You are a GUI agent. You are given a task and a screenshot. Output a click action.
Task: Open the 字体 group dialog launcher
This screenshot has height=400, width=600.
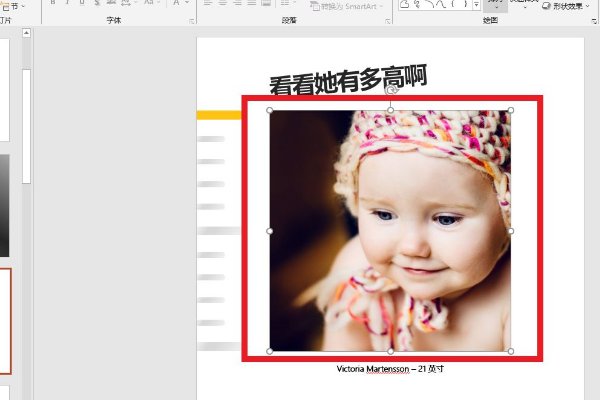point(192,21)
